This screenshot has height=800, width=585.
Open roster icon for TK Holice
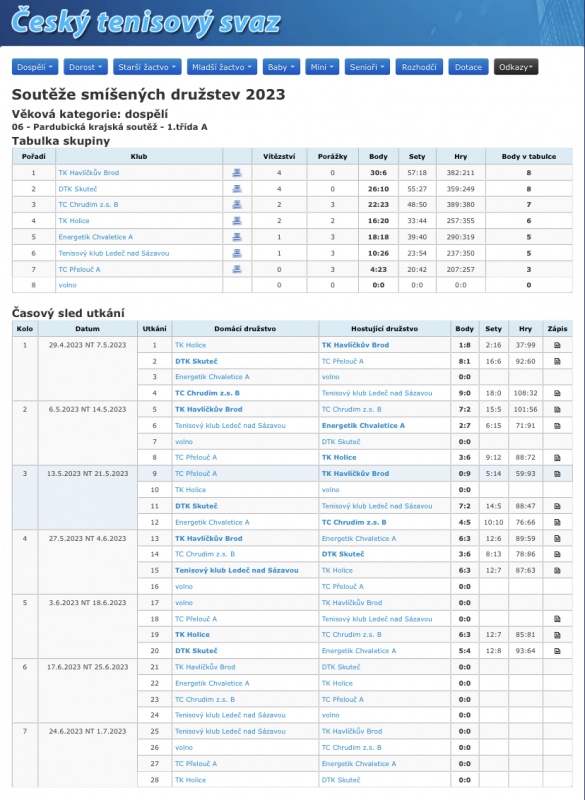pyautogui.click(x=237, y=221)
